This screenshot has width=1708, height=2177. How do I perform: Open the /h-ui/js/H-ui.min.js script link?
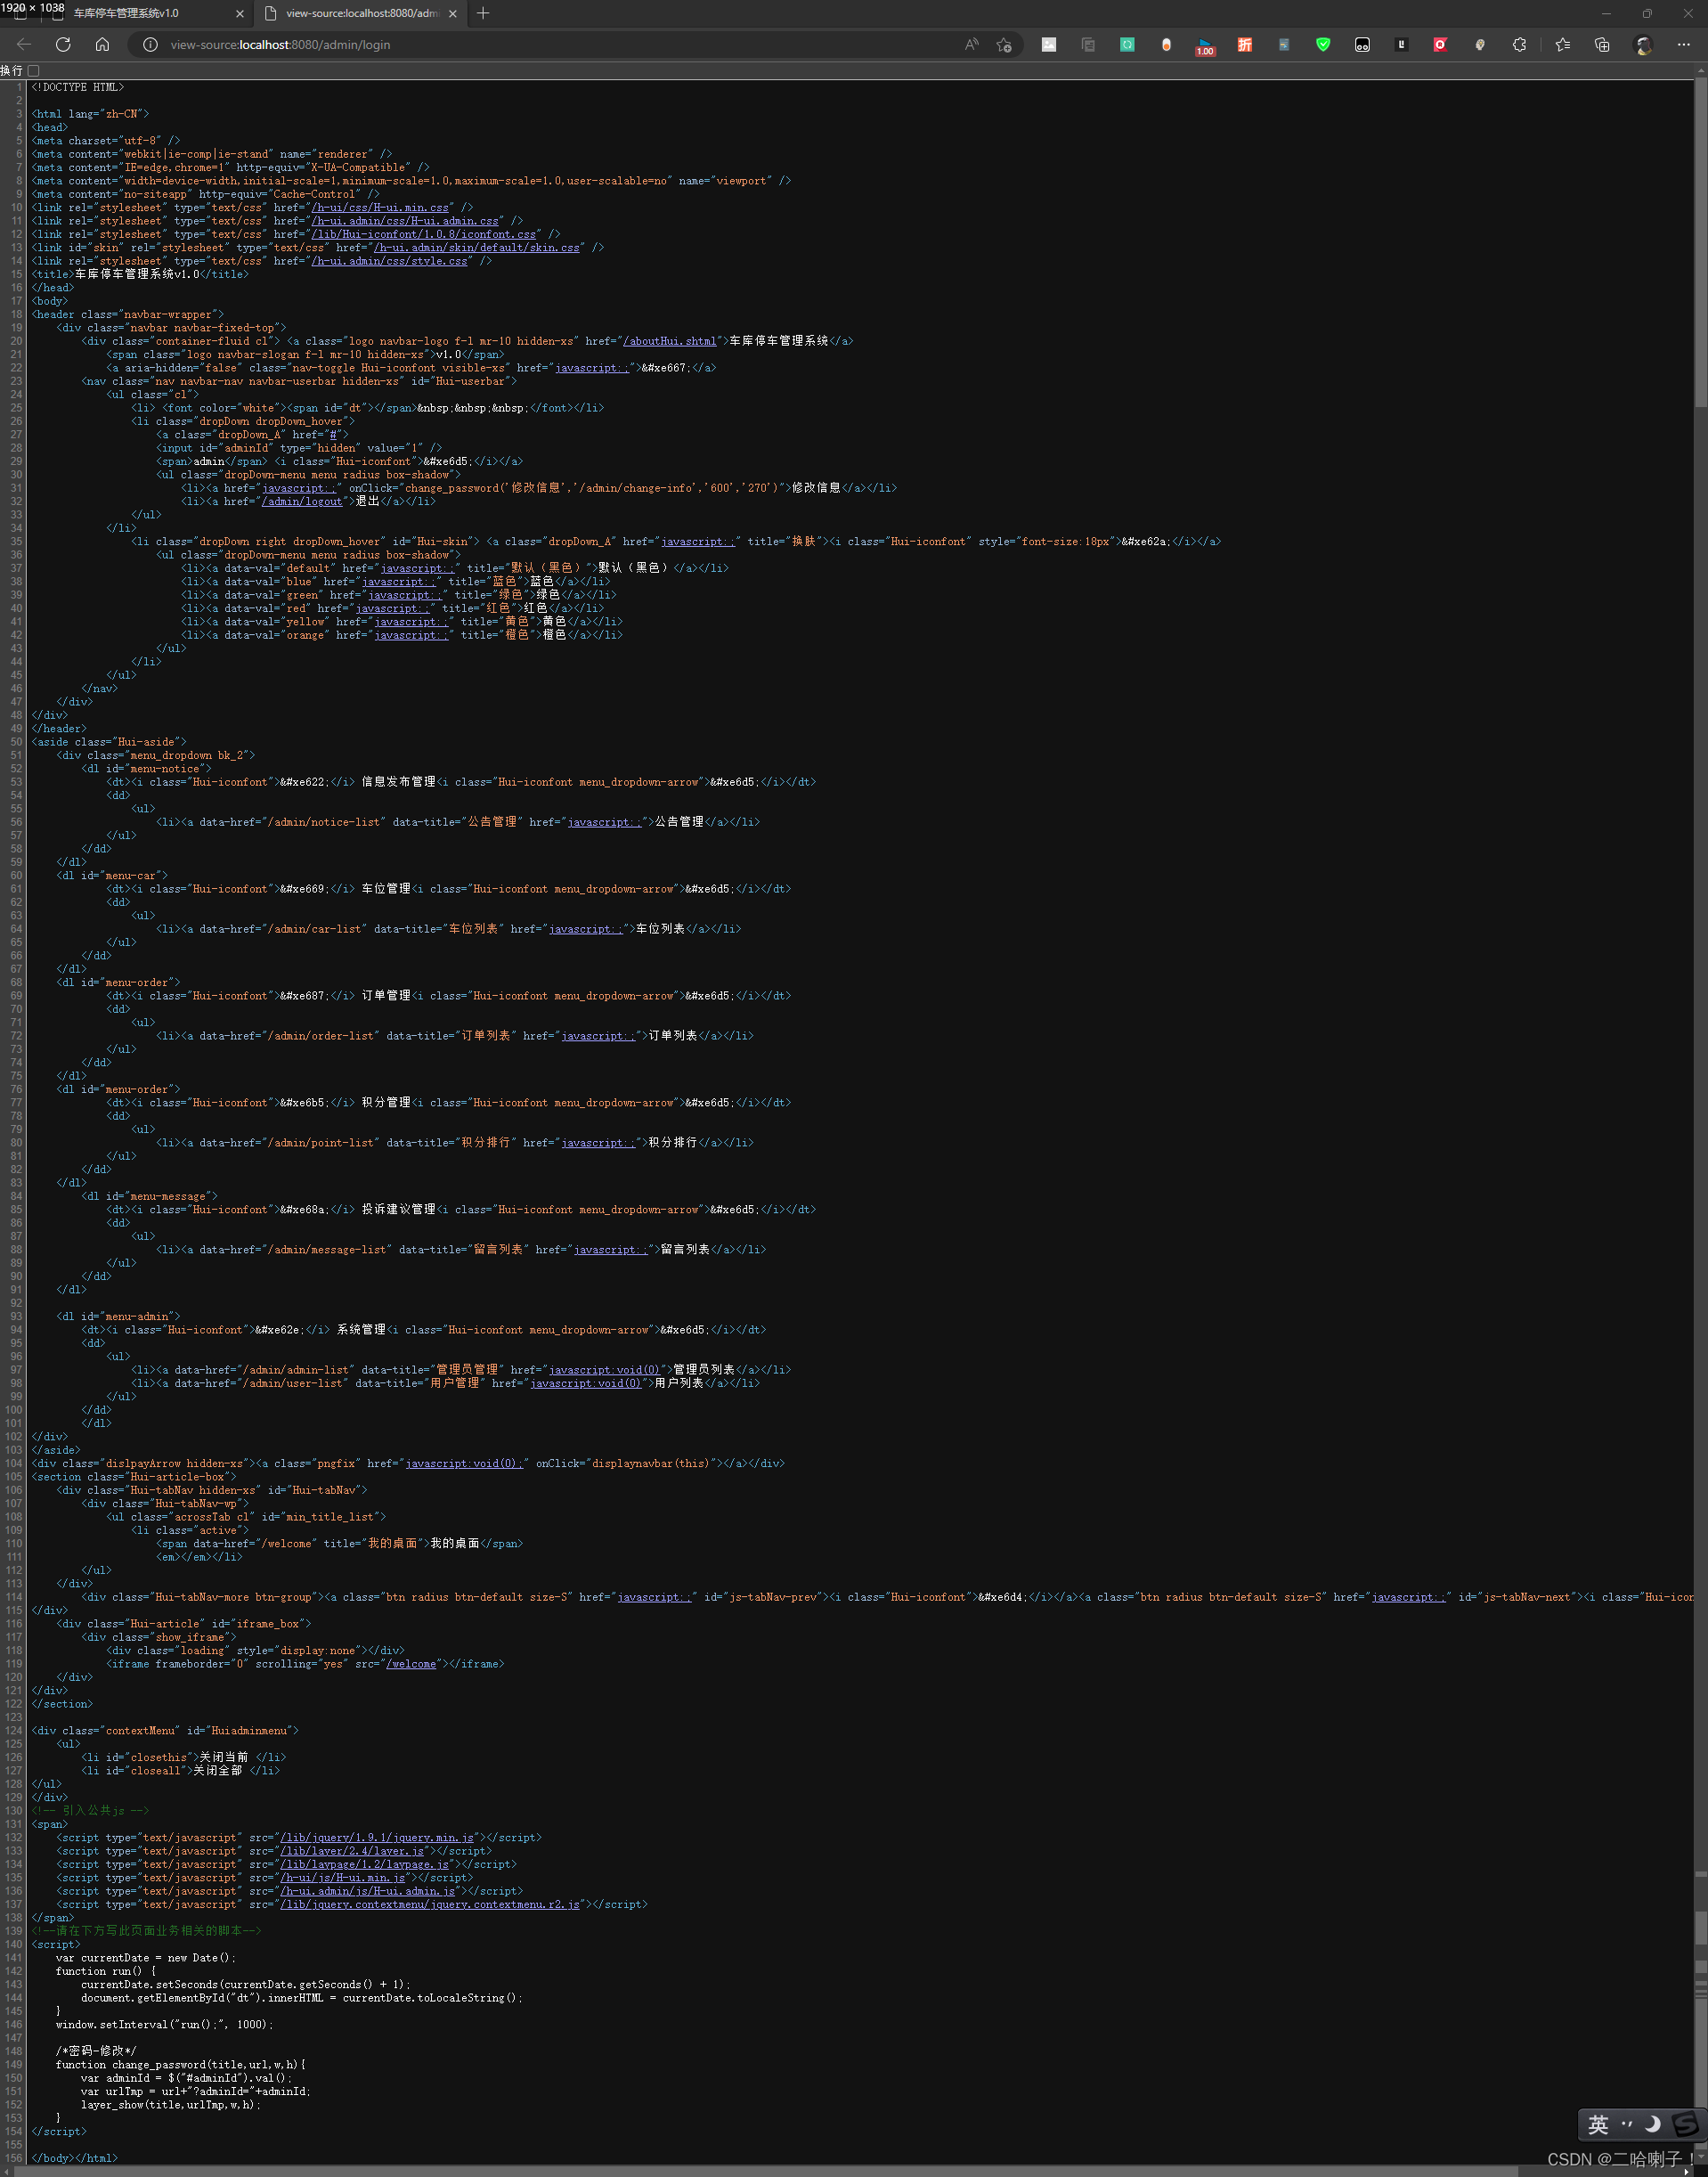[343, 1878]
